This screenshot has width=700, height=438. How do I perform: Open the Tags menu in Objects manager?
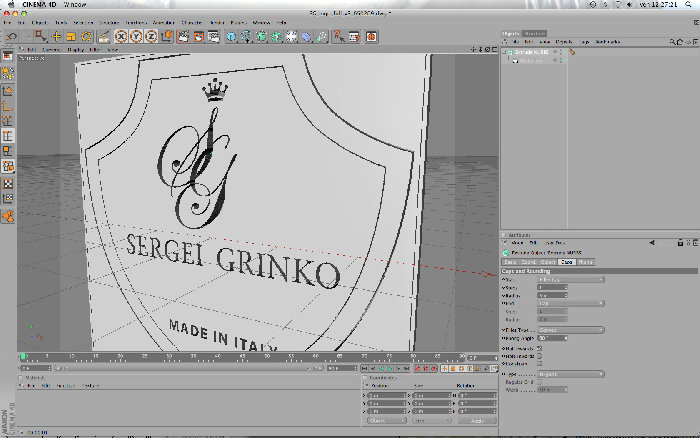(x=584, y=42)
